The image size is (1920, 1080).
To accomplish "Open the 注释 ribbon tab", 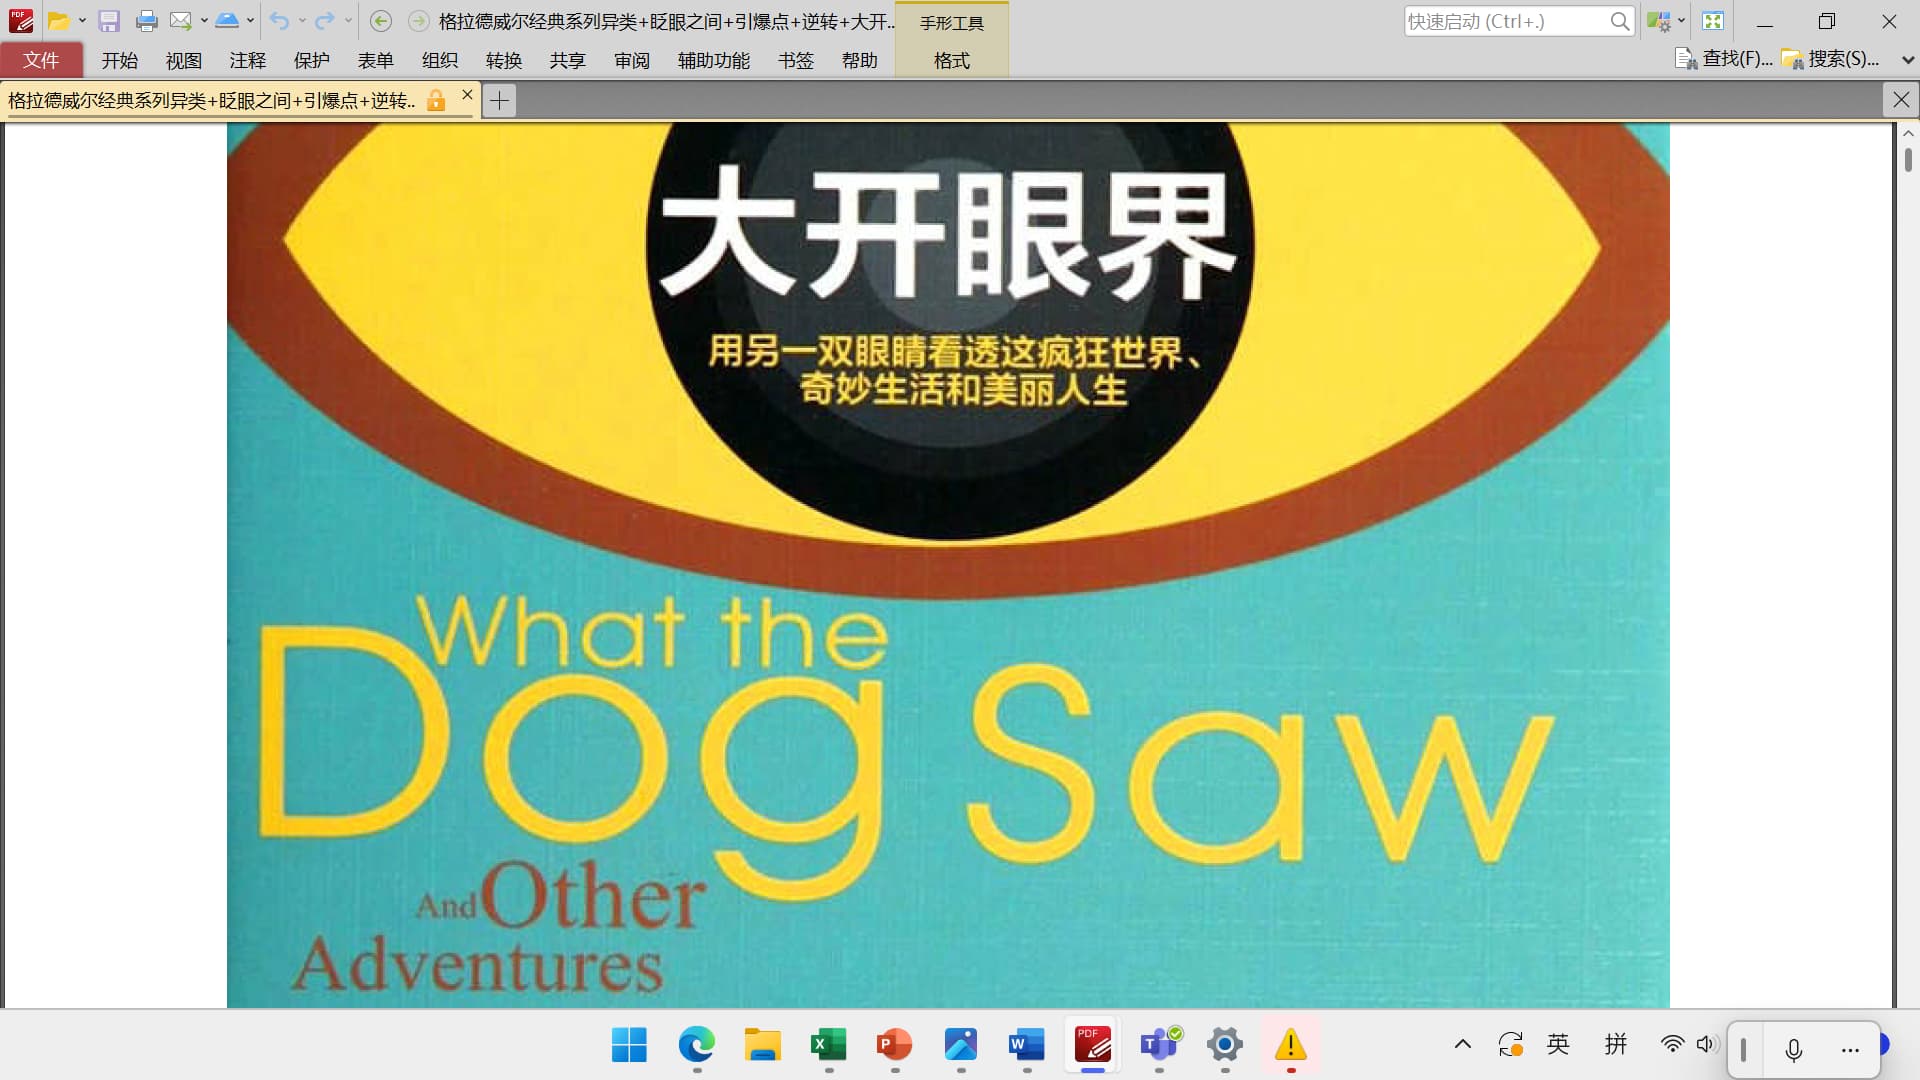I will pos(247,60).
